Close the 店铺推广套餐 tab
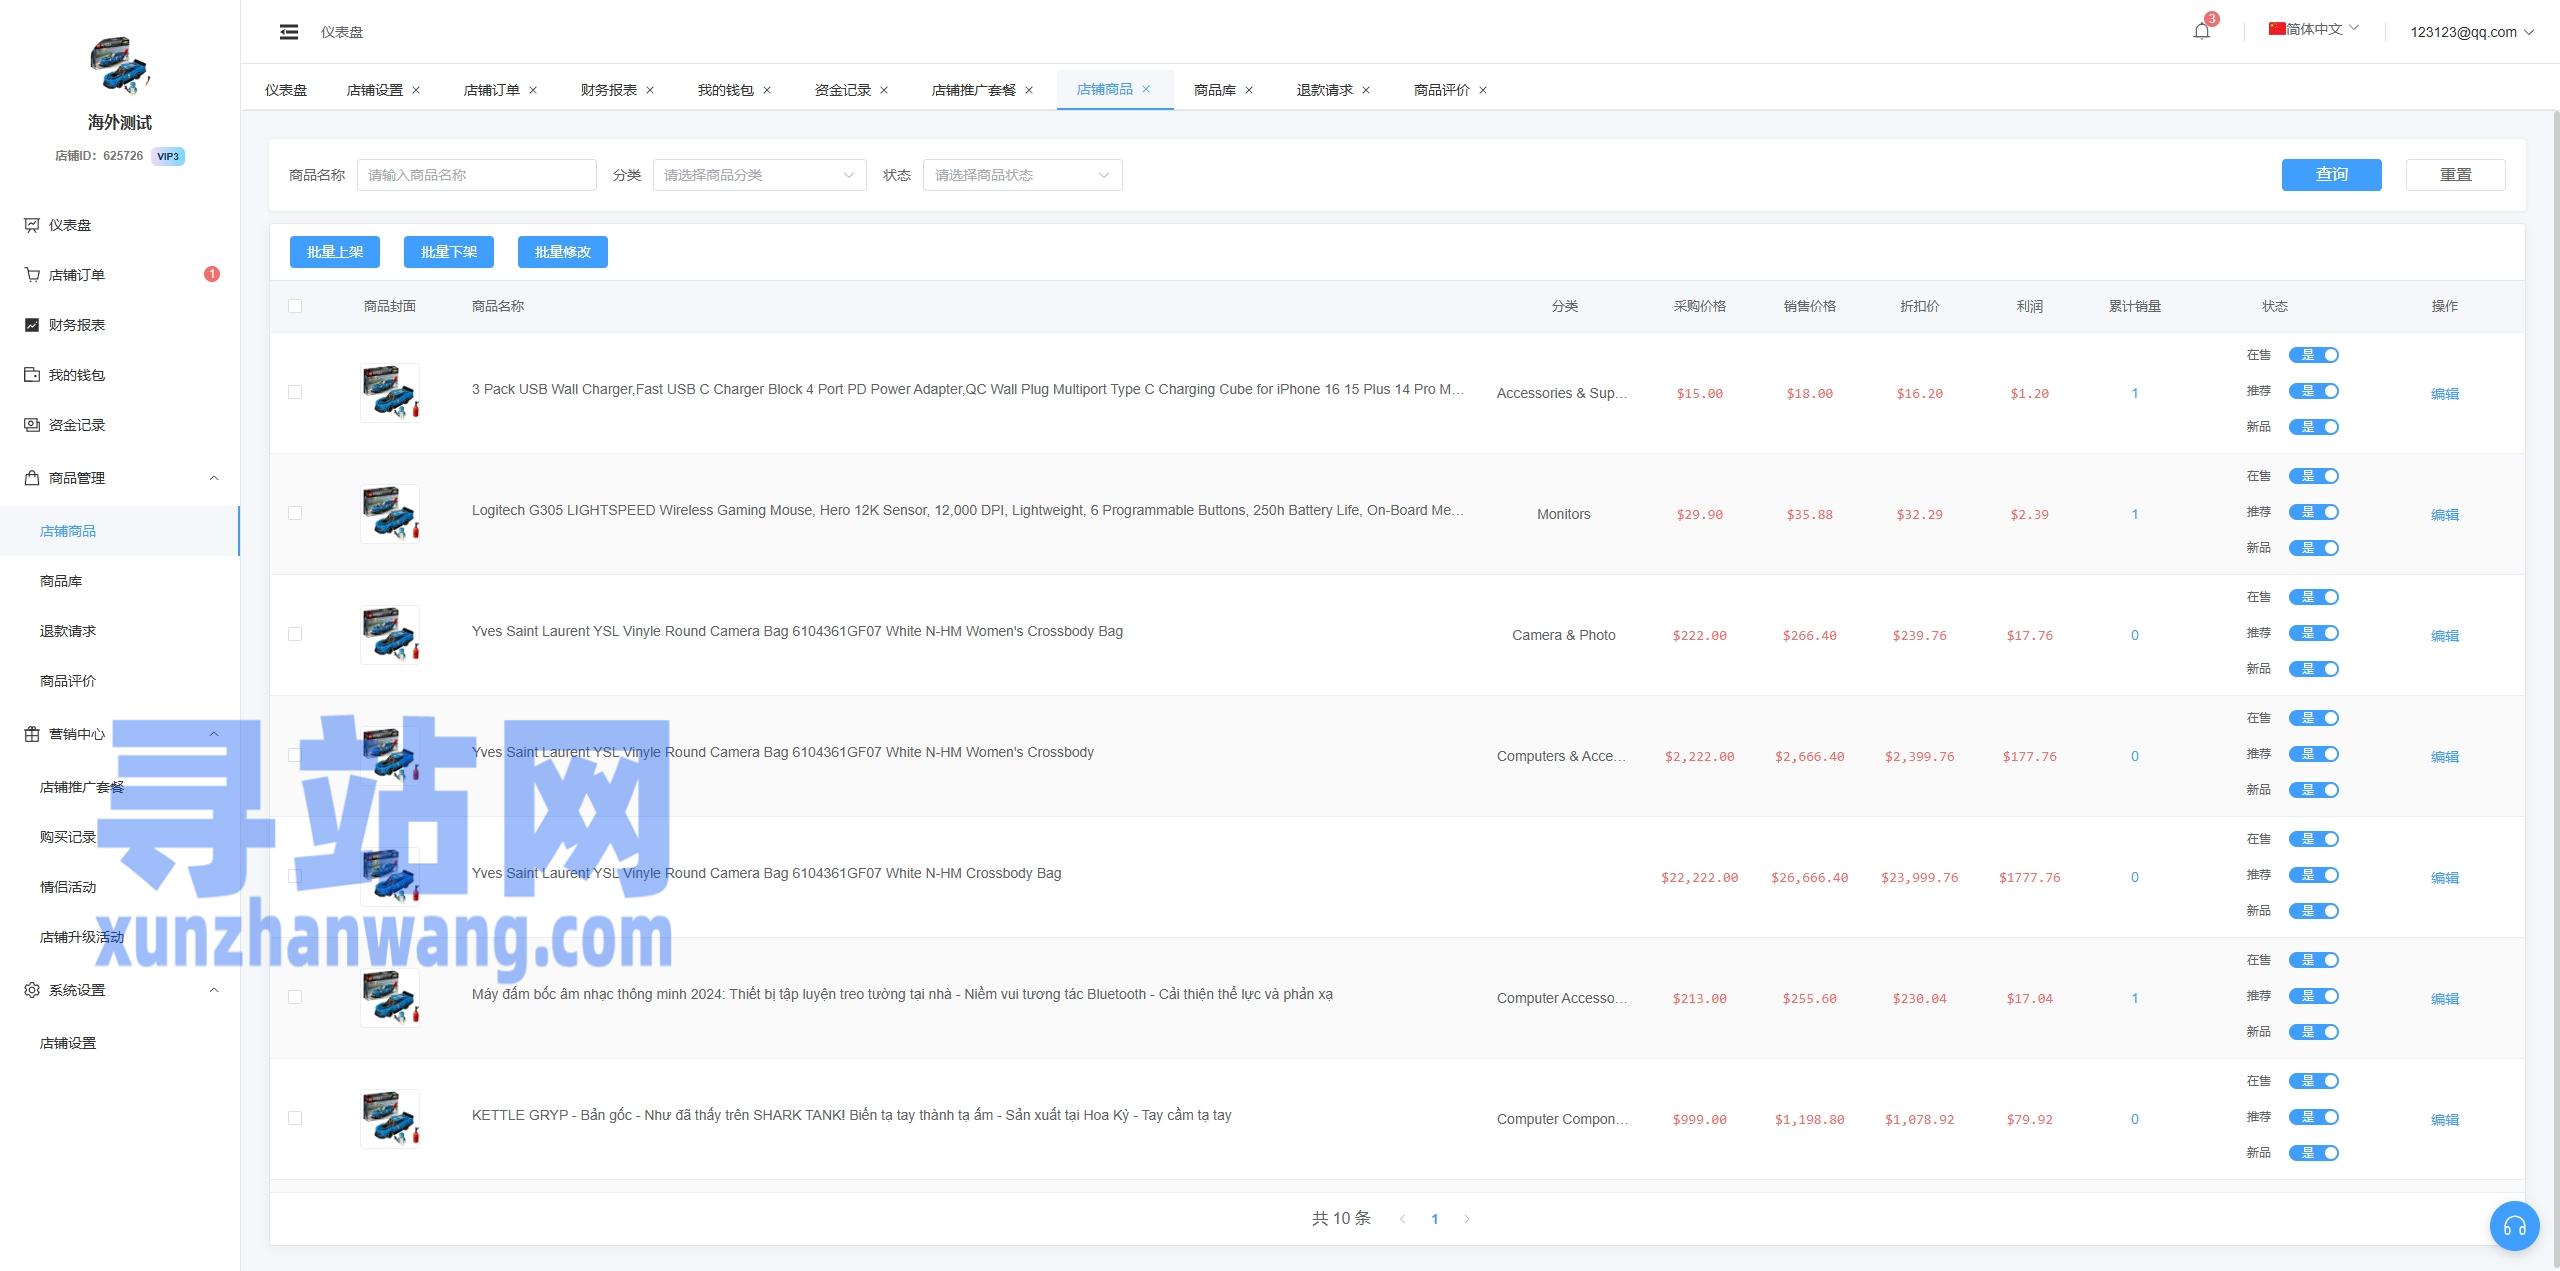The image size is (2560, 1271). pyautogui.click(x=1029, y=90)
